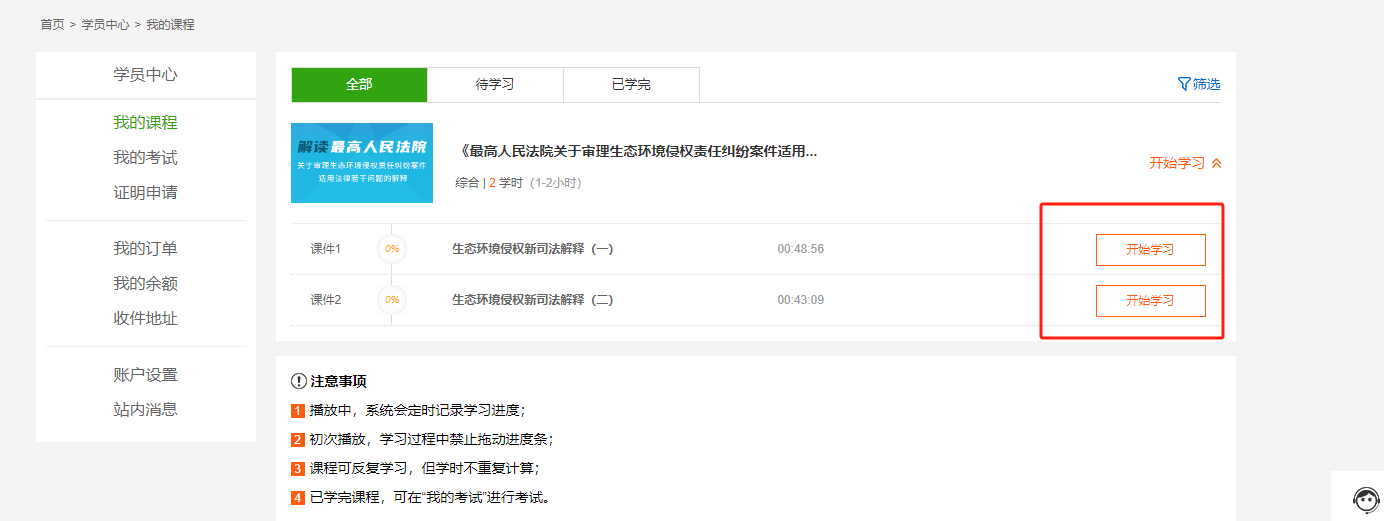The image size is (1384, 521).
Task: Open 我的订单 in sidebar
Action: (145, 249)
